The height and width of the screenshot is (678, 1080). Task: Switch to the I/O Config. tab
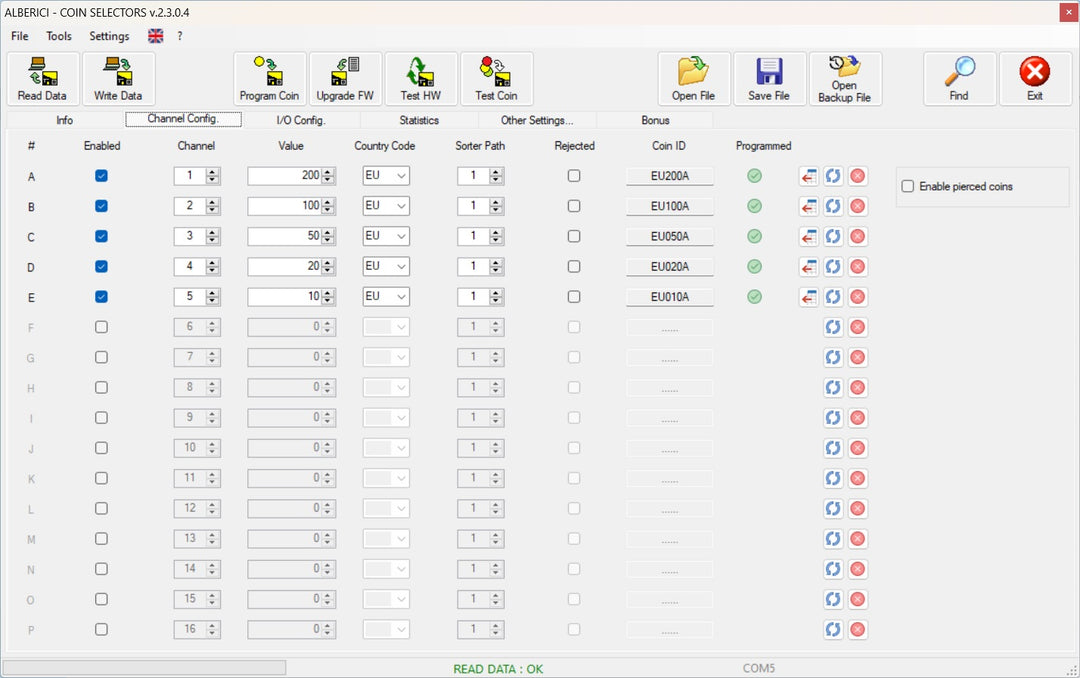tap(301, 120)
